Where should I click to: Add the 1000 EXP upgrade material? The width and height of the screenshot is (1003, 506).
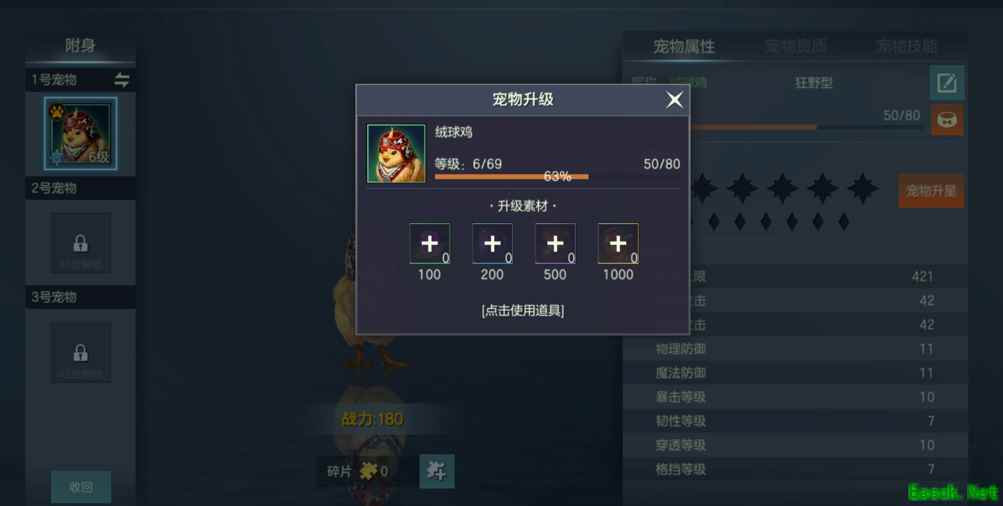pos(618,243)
